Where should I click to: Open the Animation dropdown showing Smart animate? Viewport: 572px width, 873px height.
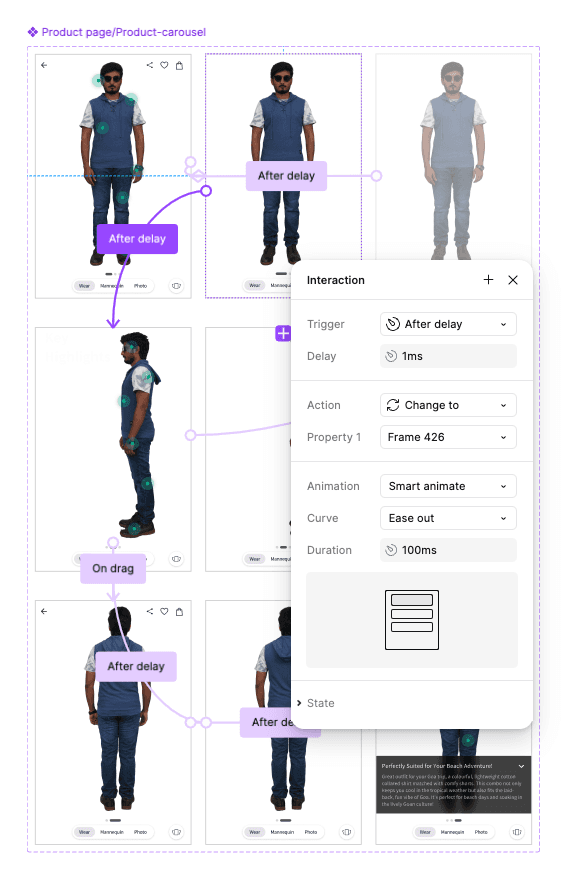click(x=448, y=486)
